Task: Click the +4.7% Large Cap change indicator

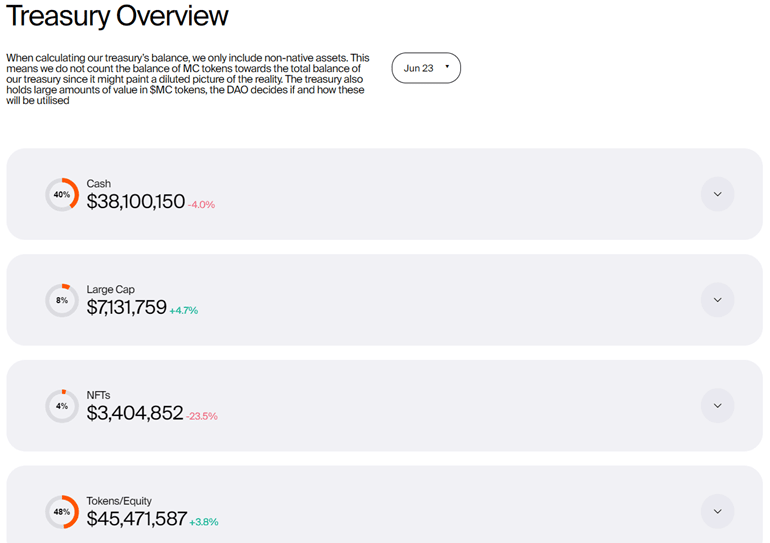Action: [184, 310]
